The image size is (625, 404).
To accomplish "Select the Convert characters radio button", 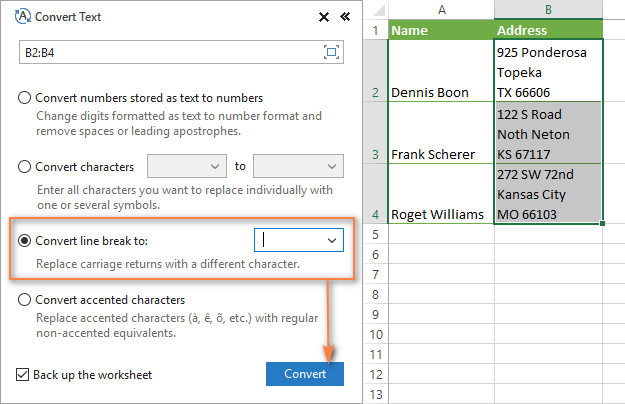I will click(25, 166).
